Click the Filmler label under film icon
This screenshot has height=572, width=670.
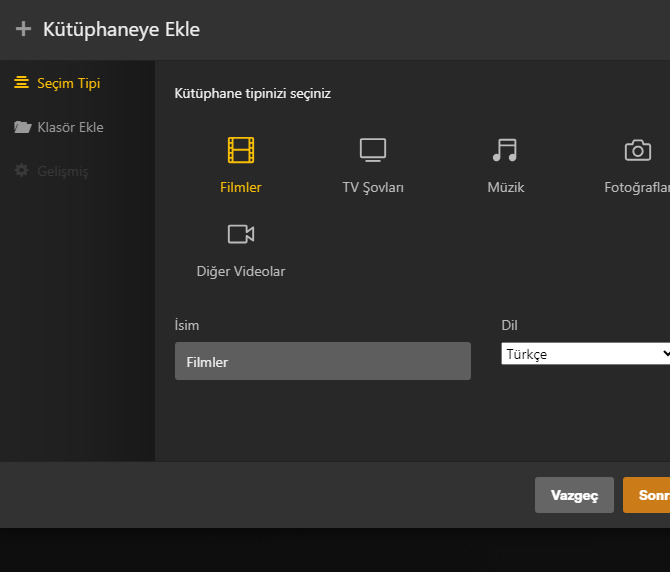[x=241, y=187]
